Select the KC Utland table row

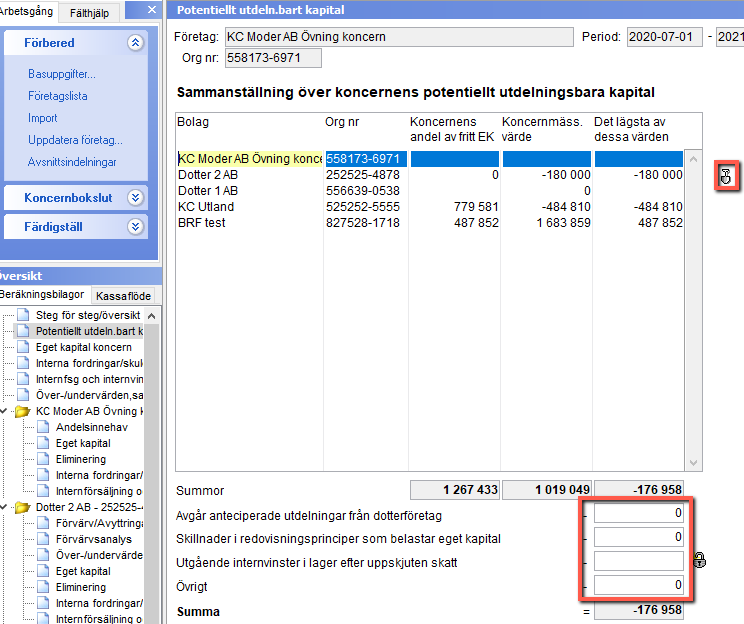(x=429, y=207)
